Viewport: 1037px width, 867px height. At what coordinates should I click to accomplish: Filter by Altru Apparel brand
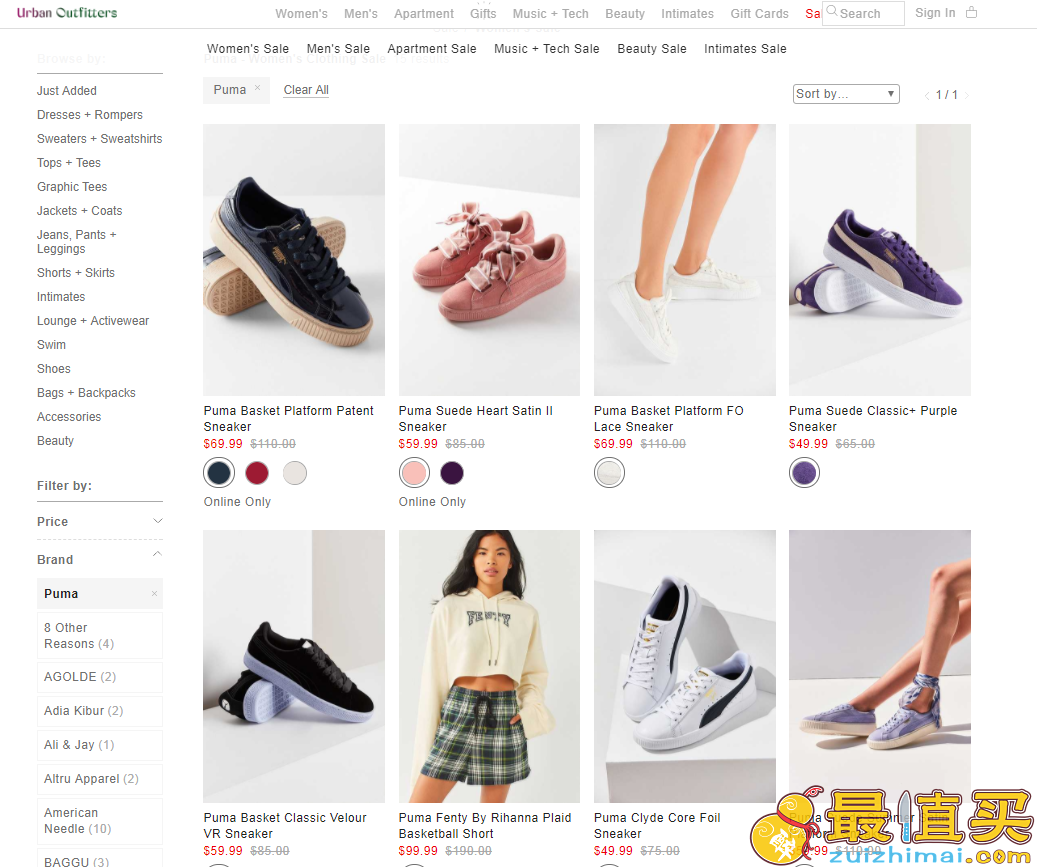pyautogui.click(x=100, y=779)
